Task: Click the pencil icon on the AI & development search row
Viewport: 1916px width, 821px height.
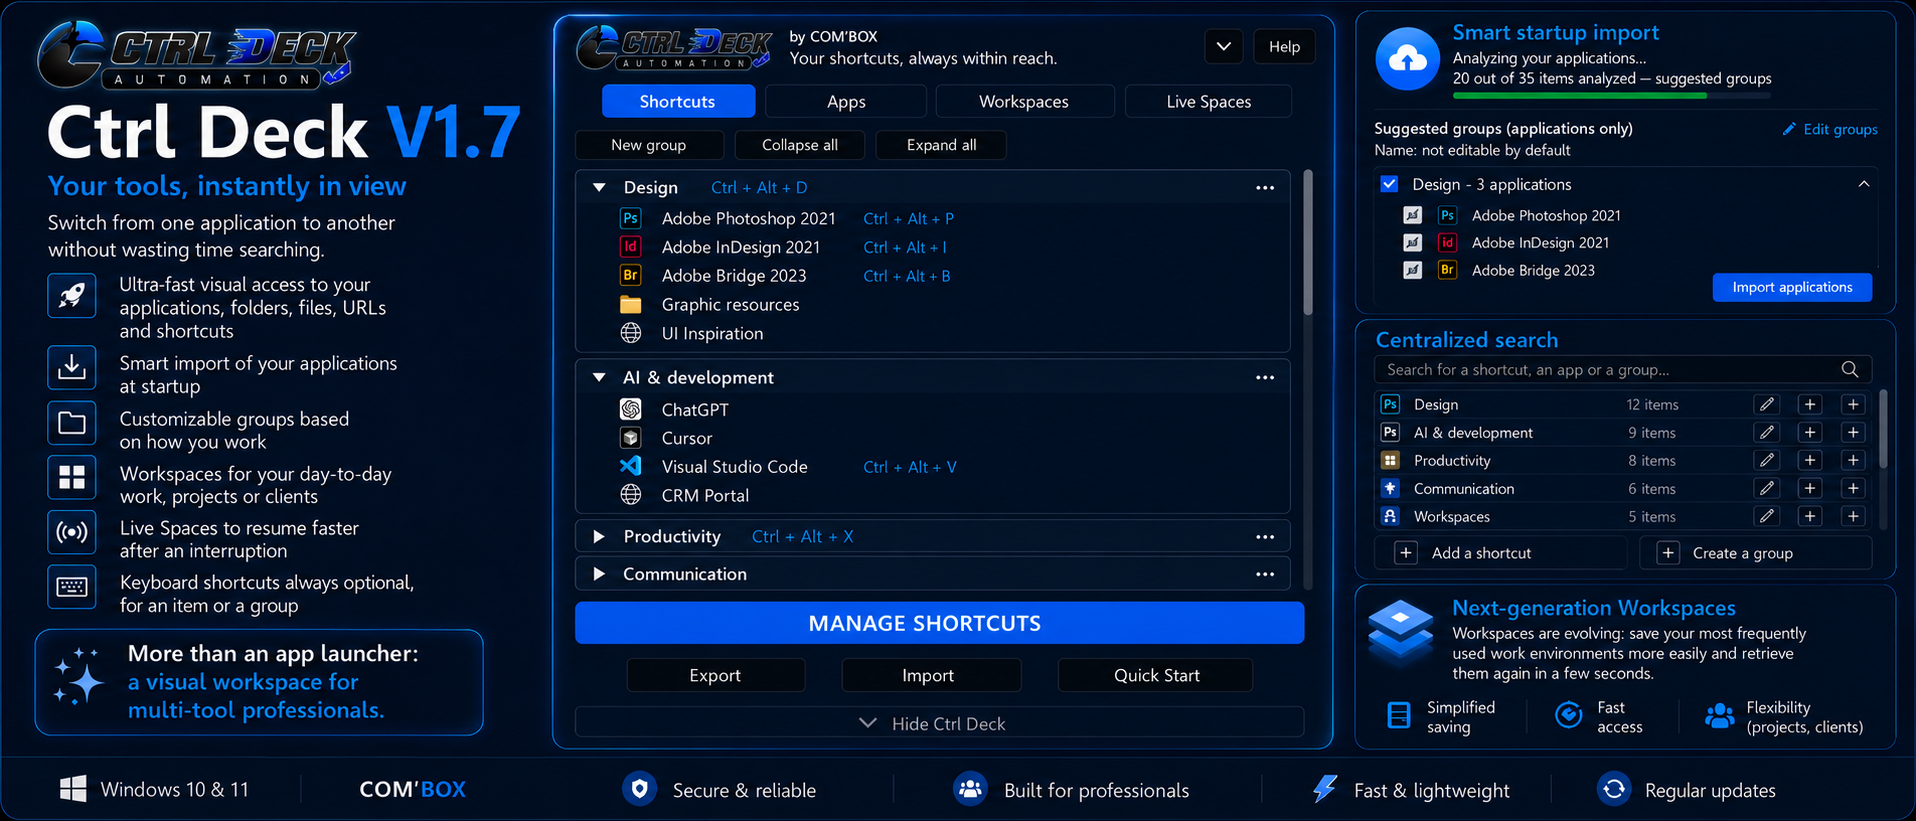Action: (x=1767, y=432)
